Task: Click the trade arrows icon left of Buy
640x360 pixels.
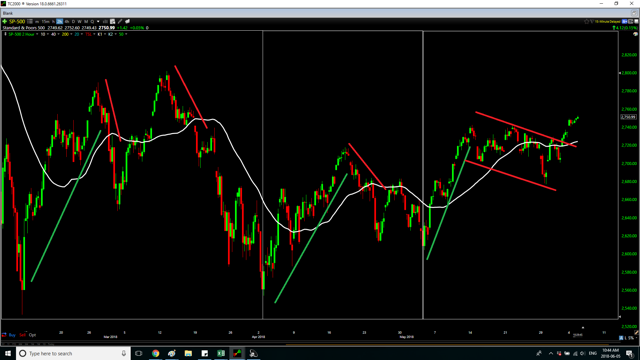Action: 4,335
